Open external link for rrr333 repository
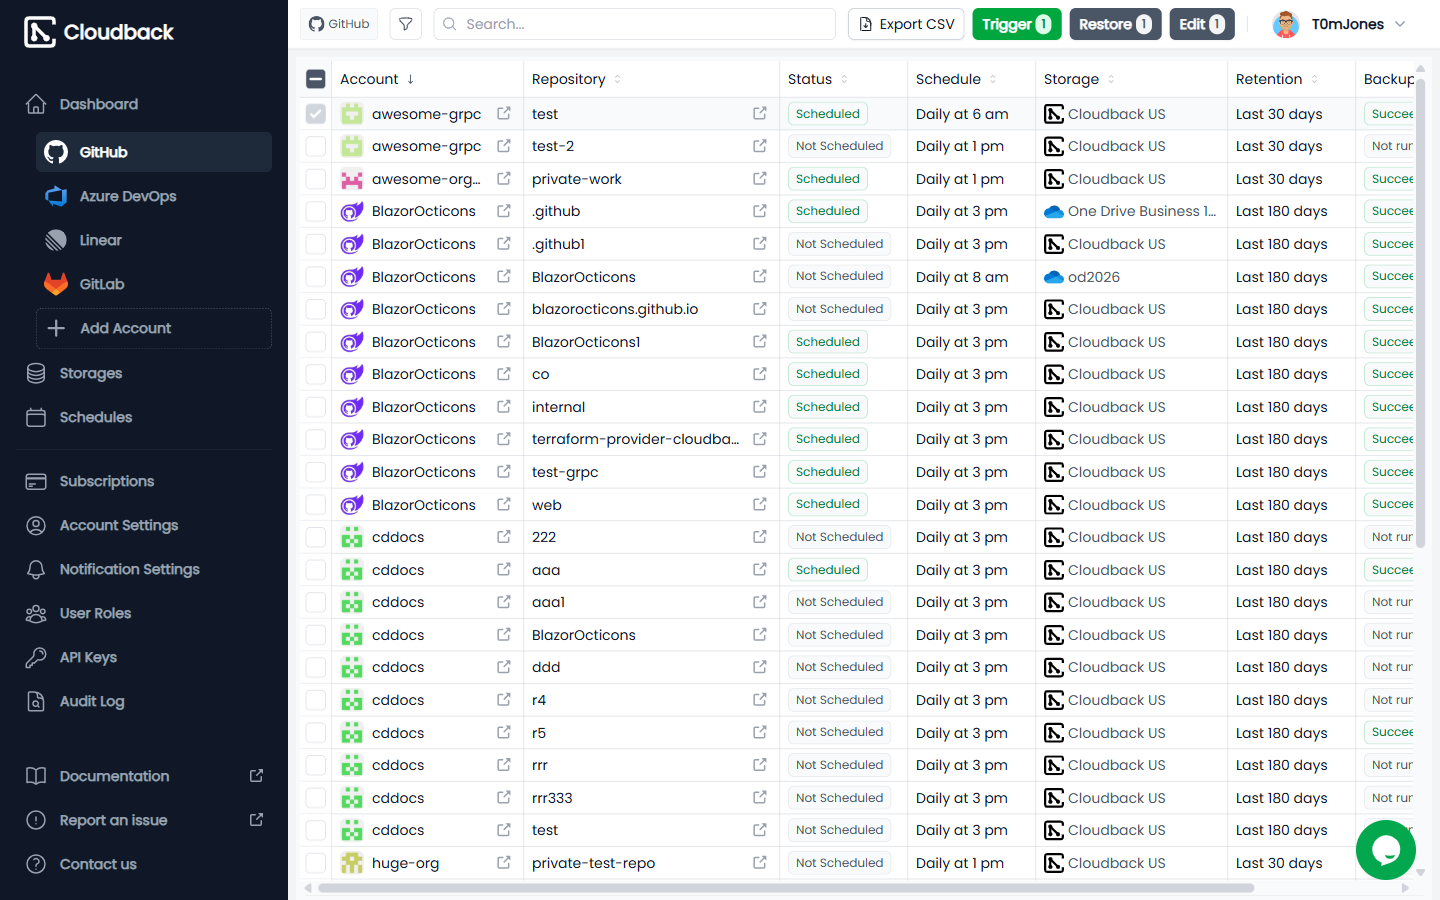 760,797
